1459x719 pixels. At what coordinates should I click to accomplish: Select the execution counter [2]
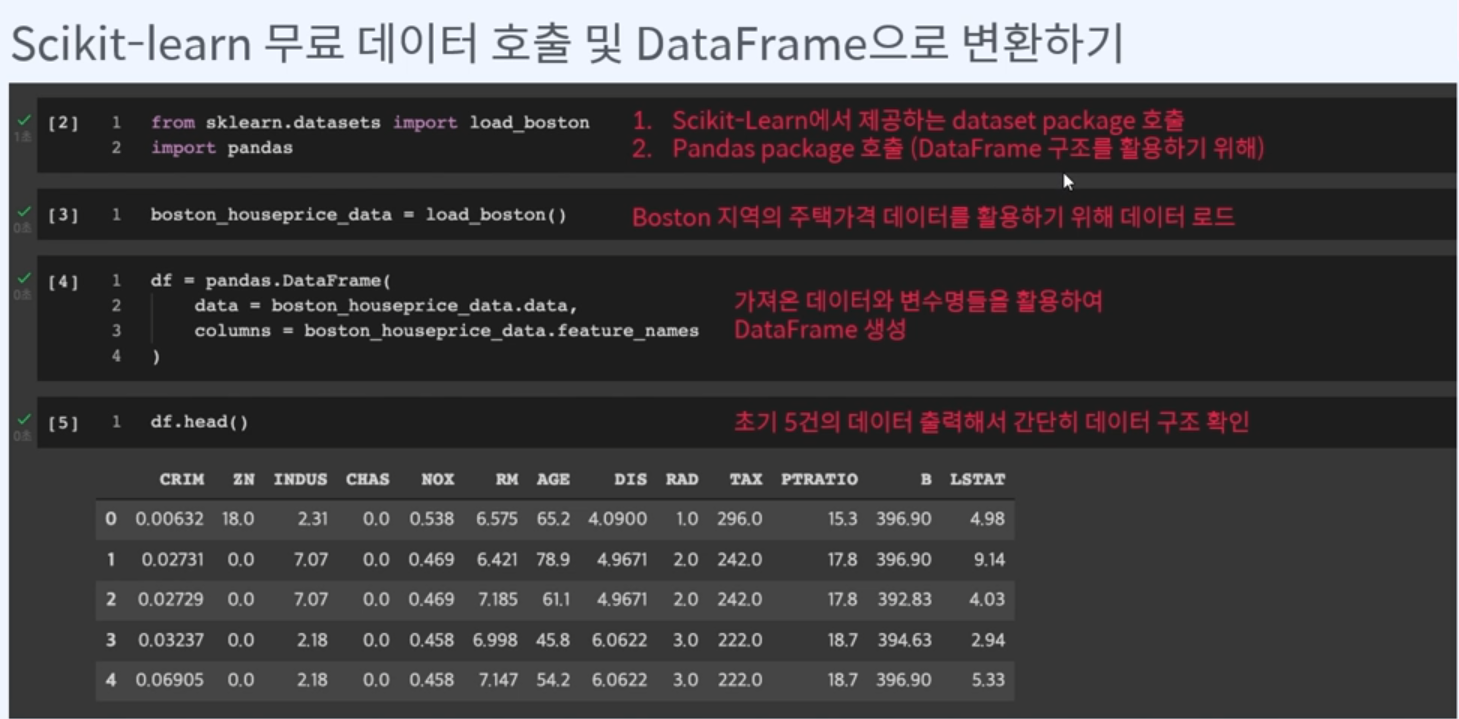coord(63,123)
